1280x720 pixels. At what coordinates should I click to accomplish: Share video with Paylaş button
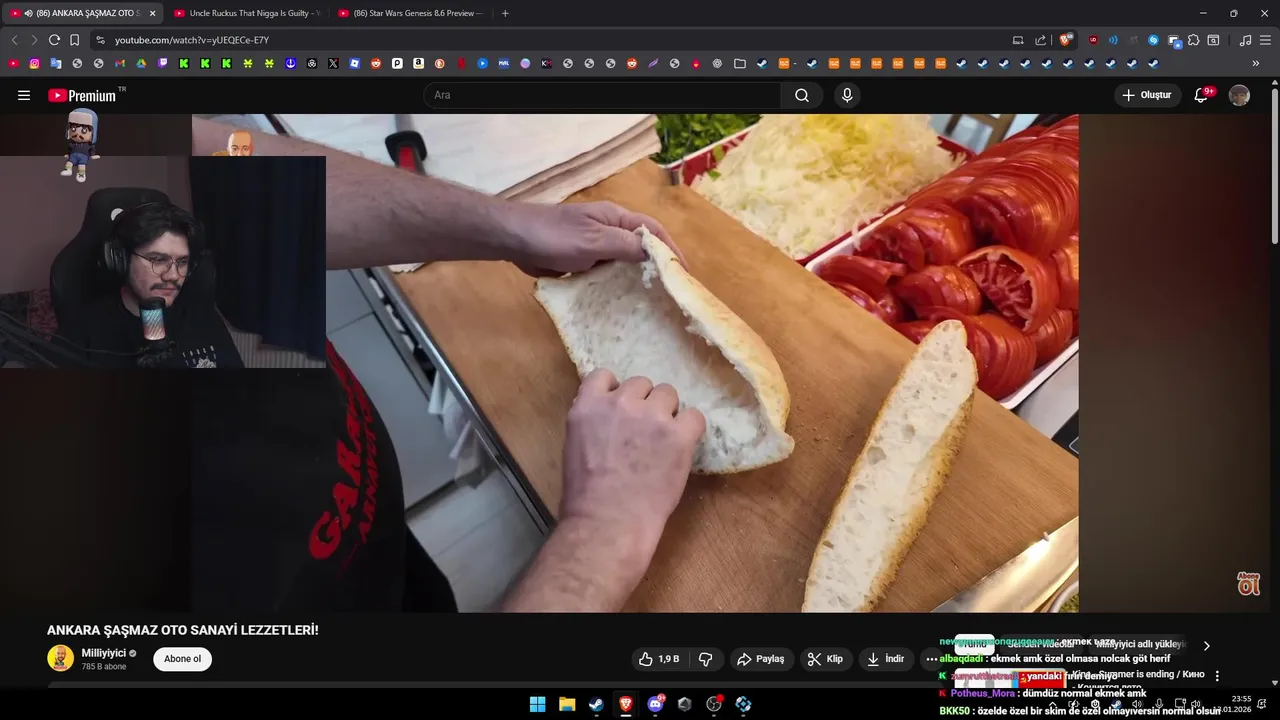pos(761,659)
